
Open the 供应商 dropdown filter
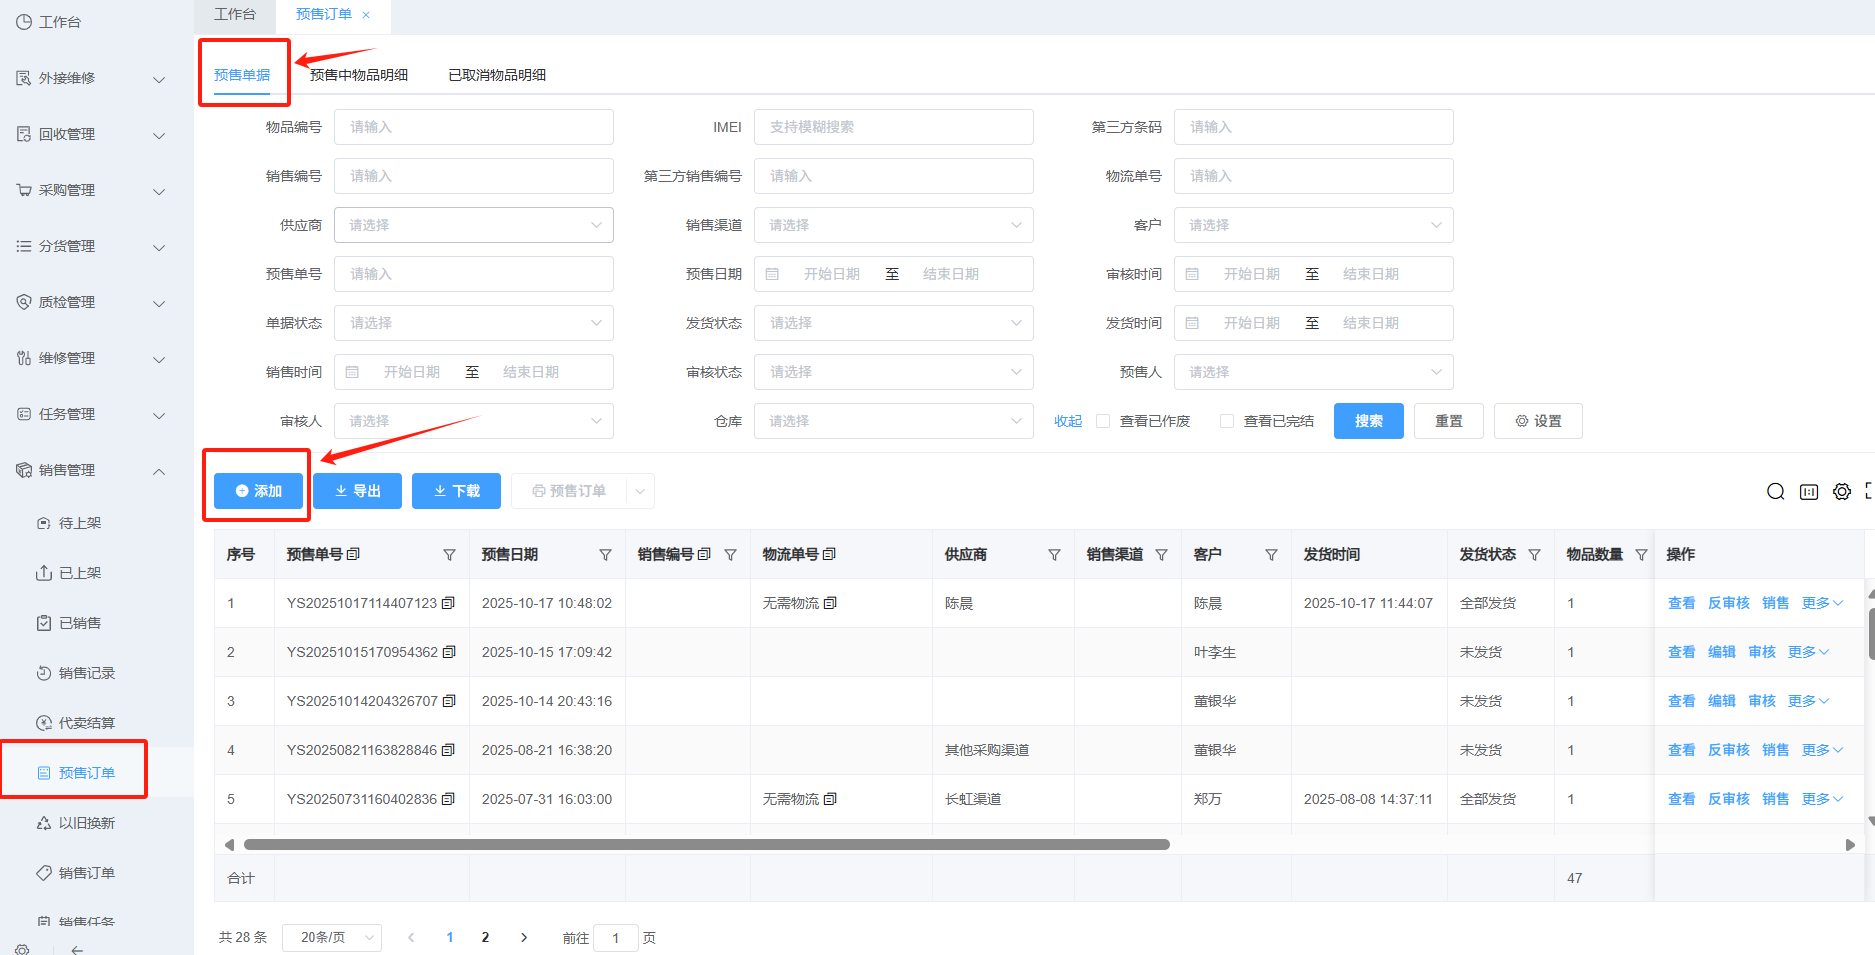click(x=473, y=225)
